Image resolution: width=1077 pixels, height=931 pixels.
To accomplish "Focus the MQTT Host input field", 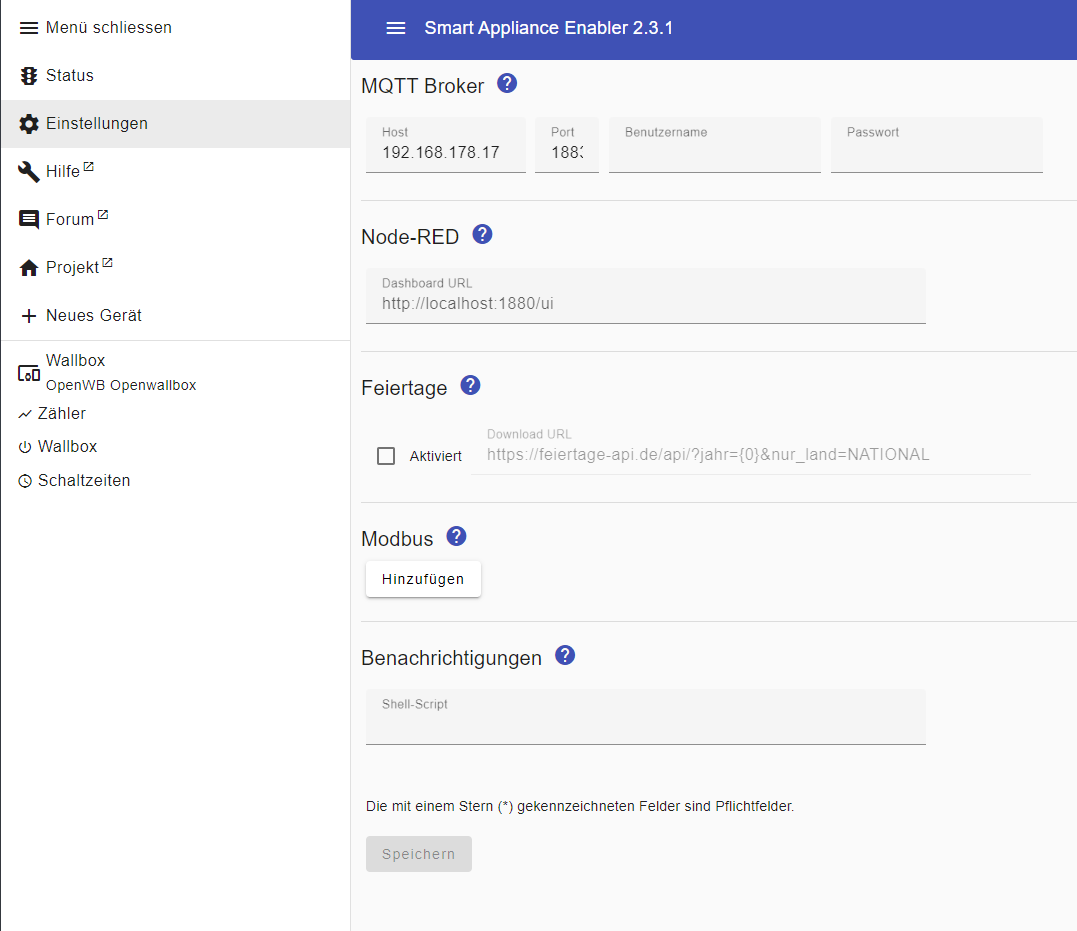I will point(446,145).
